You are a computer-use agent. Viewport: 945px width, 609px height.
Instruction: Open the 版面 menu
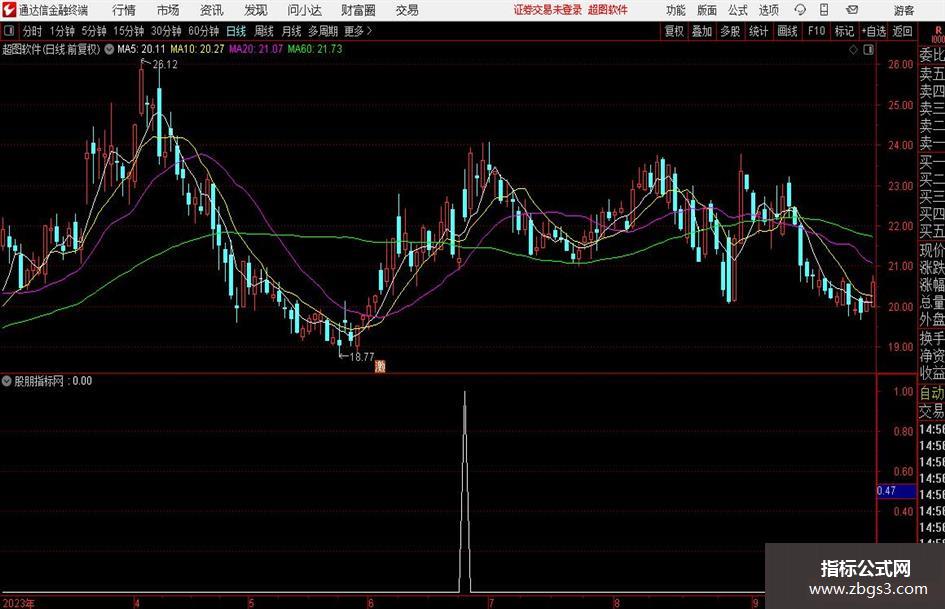pos(706,10)
